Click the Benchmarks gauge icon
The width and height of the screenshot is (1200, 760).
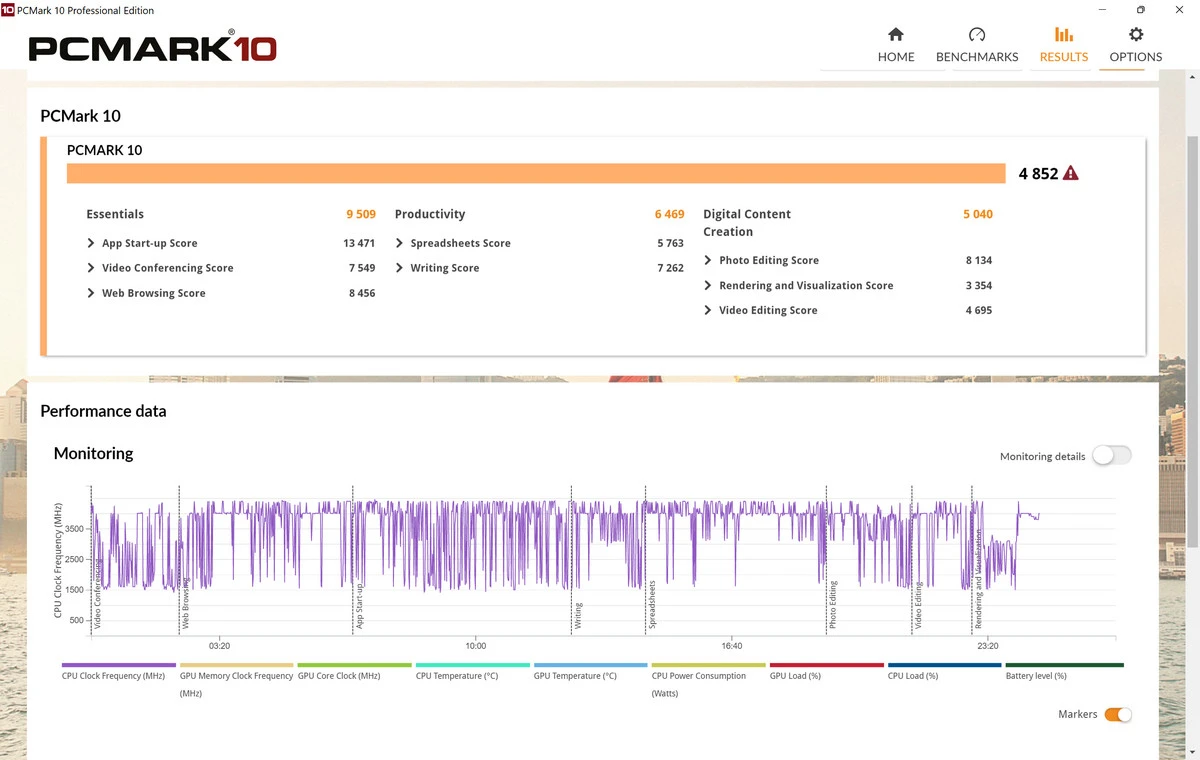(977, 35)
